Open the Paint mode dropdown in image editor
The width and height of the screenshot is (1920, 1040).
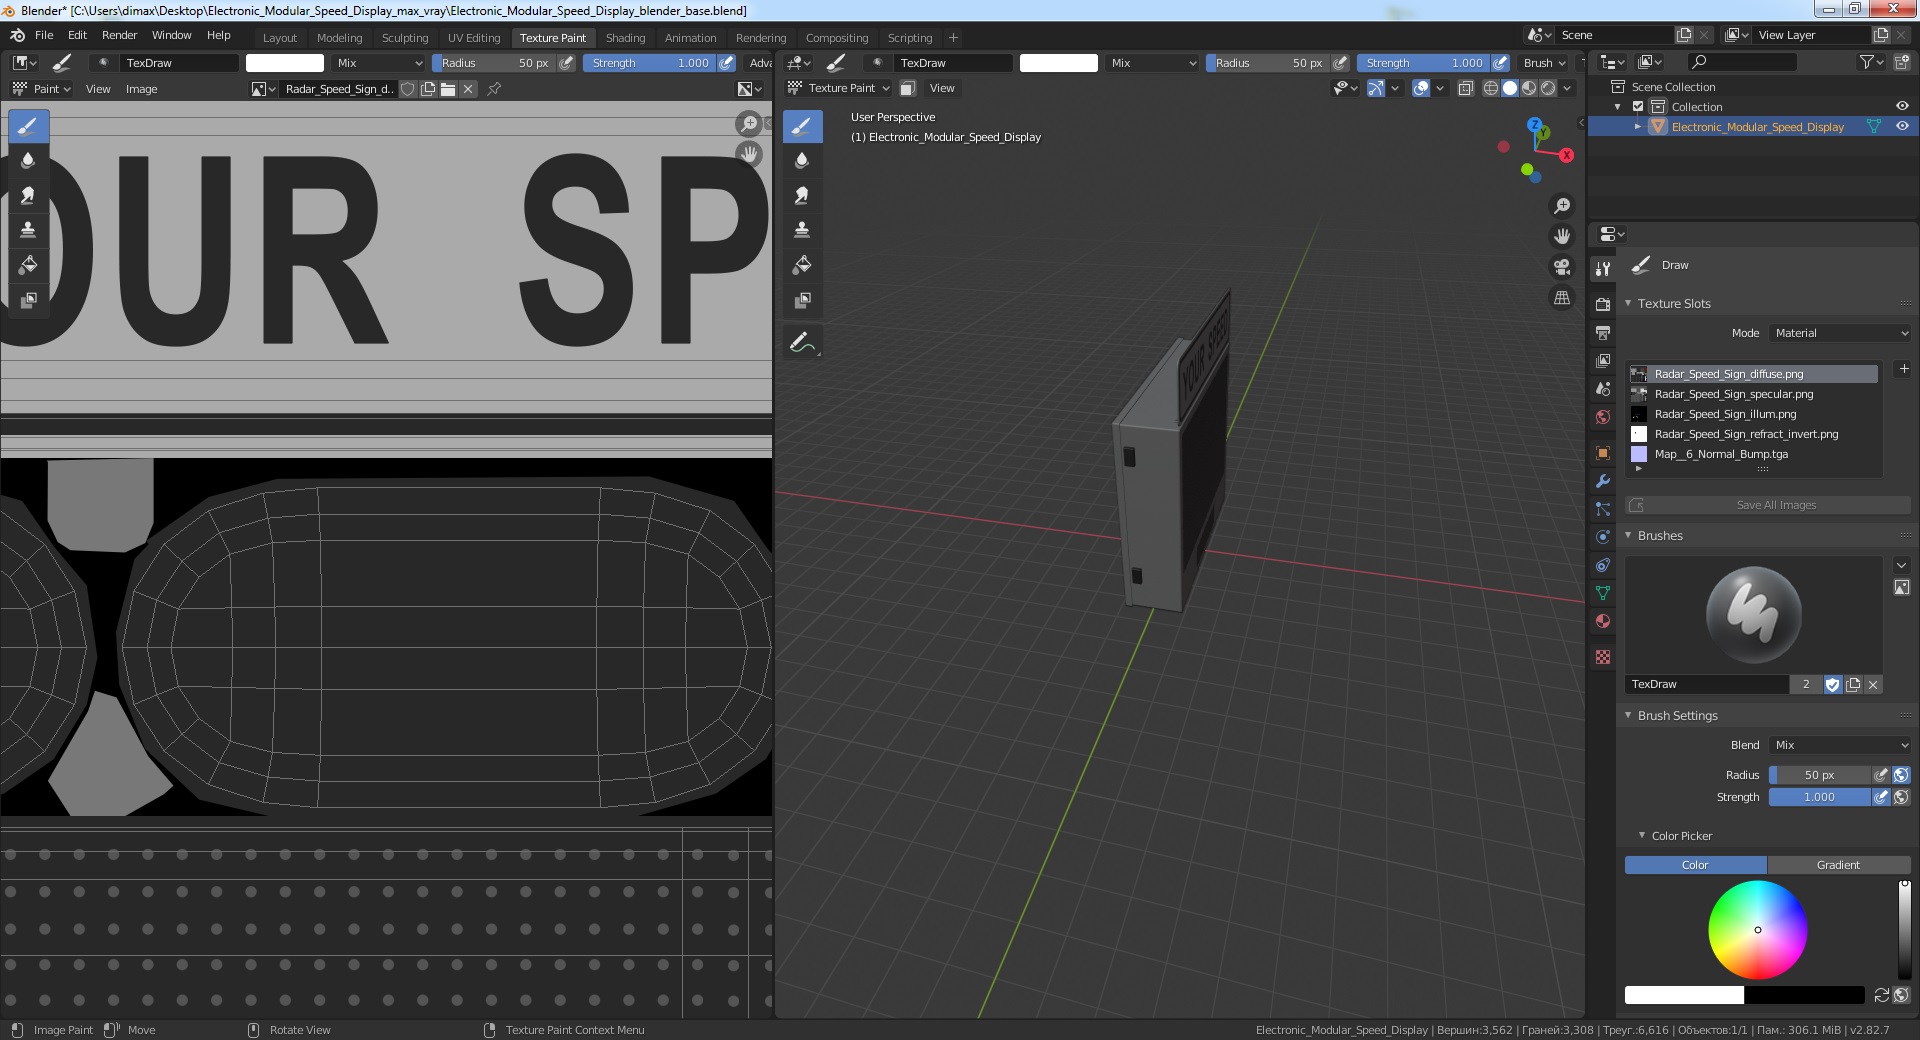(x=41, y=89)
